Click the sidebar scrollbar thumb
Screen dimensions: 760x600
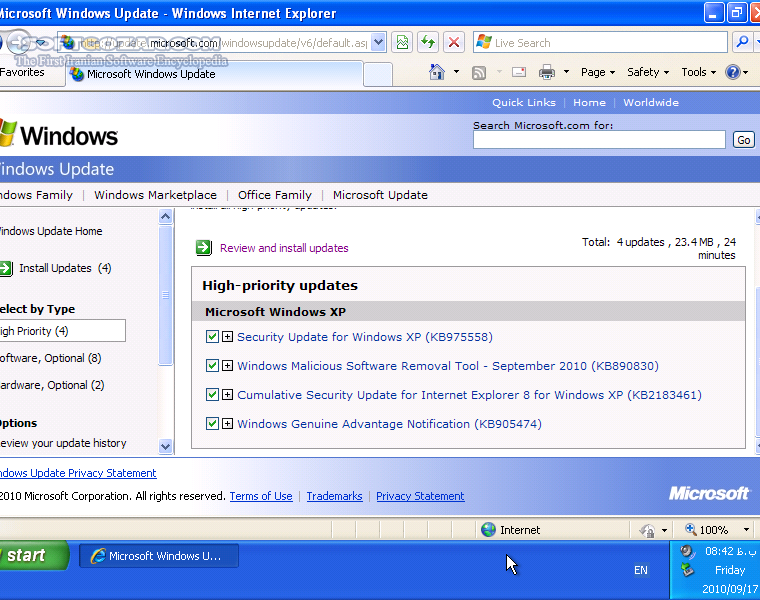click(x=165, y=295)
